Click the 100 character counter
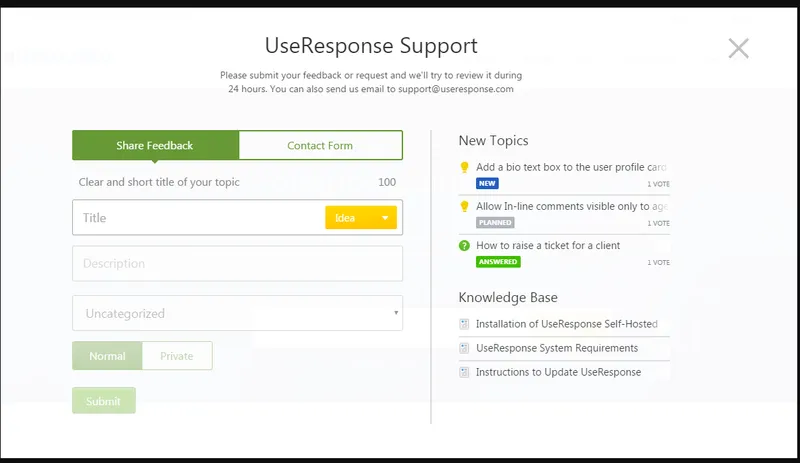Viewport: 800px width, 463px height. (x=387, y=182)
